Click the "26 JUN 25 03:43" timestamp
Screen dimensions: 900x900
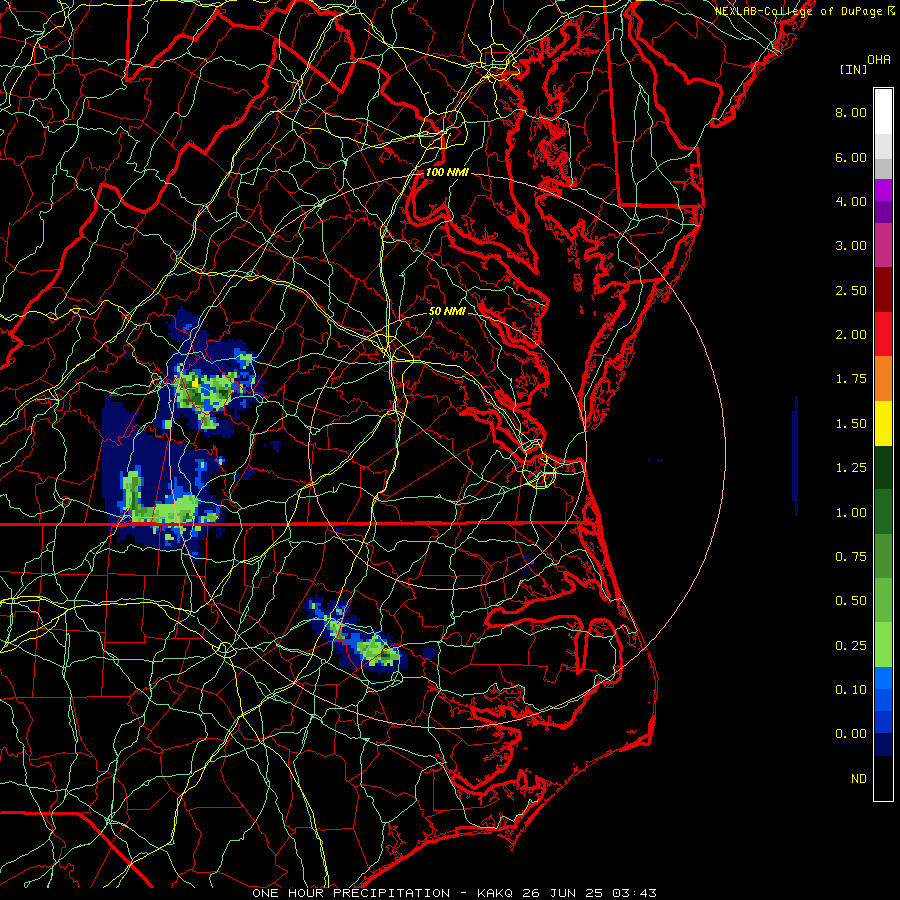(589, 893)
